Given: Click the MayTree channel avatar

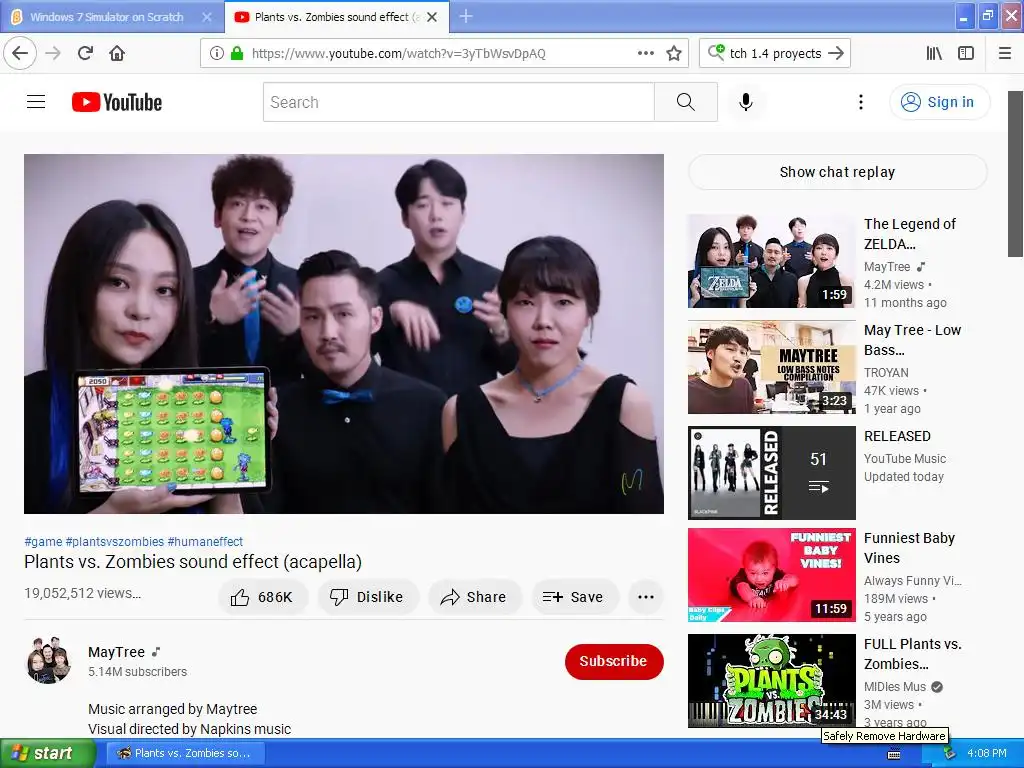Looking at the screenshot, I should [48, 660].
